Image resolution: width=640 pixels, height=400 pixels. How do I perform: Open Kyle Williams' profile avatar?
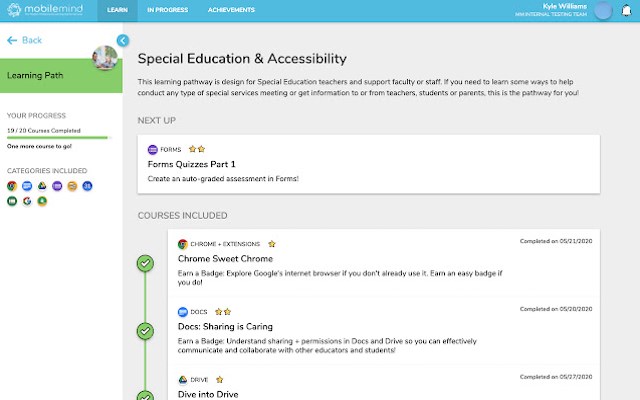click(x=603, y=10)
